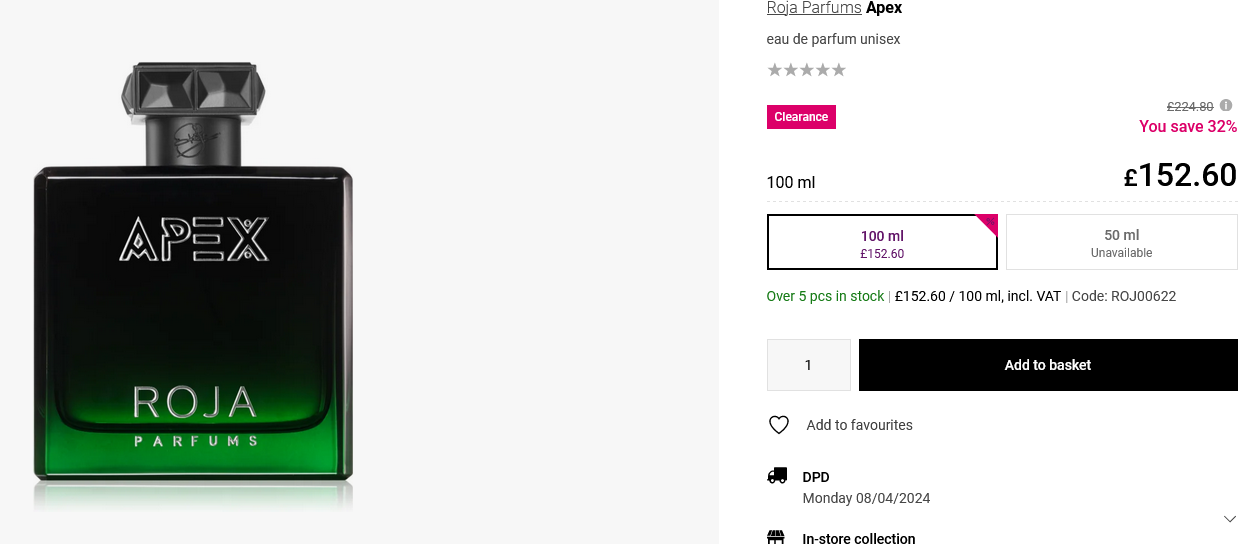
Task: Click the Add to favourites text link
Action: [859, 425]
